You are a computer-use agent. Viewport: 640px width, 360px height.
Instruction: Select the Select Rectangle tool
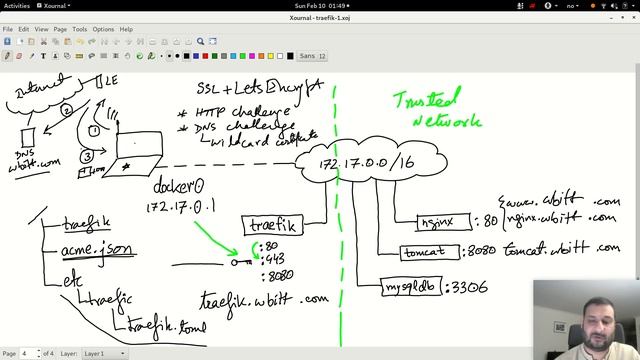pos(104,56)
